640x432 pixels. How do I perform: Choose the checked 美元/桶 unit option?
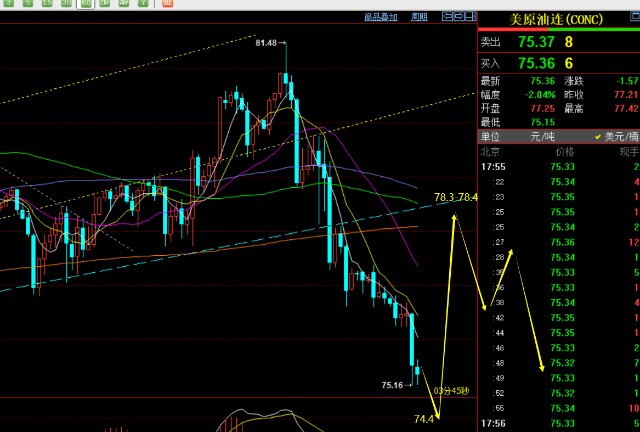tap(615, 136)
